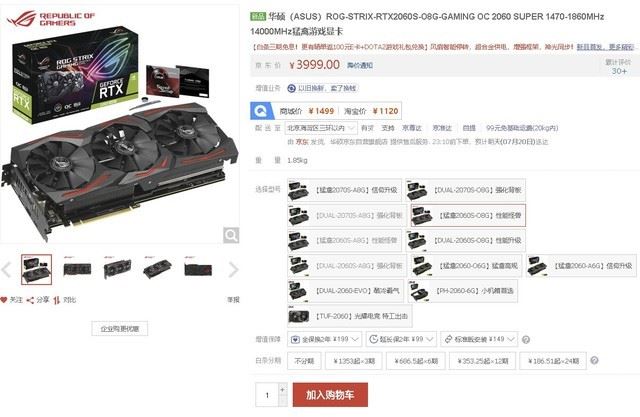Open the delivery address dropdown

click(x=321, y=128)
